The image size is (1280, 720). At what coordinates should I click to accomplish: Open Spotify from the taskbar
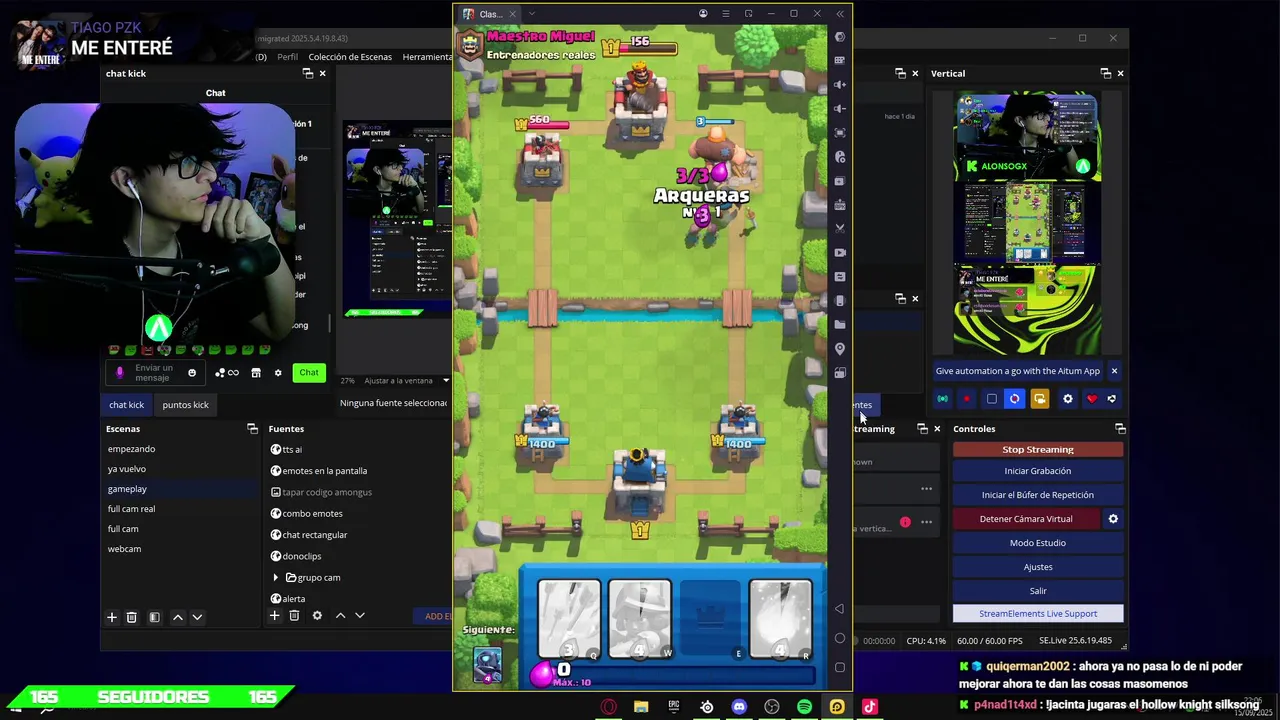(804, 707)
